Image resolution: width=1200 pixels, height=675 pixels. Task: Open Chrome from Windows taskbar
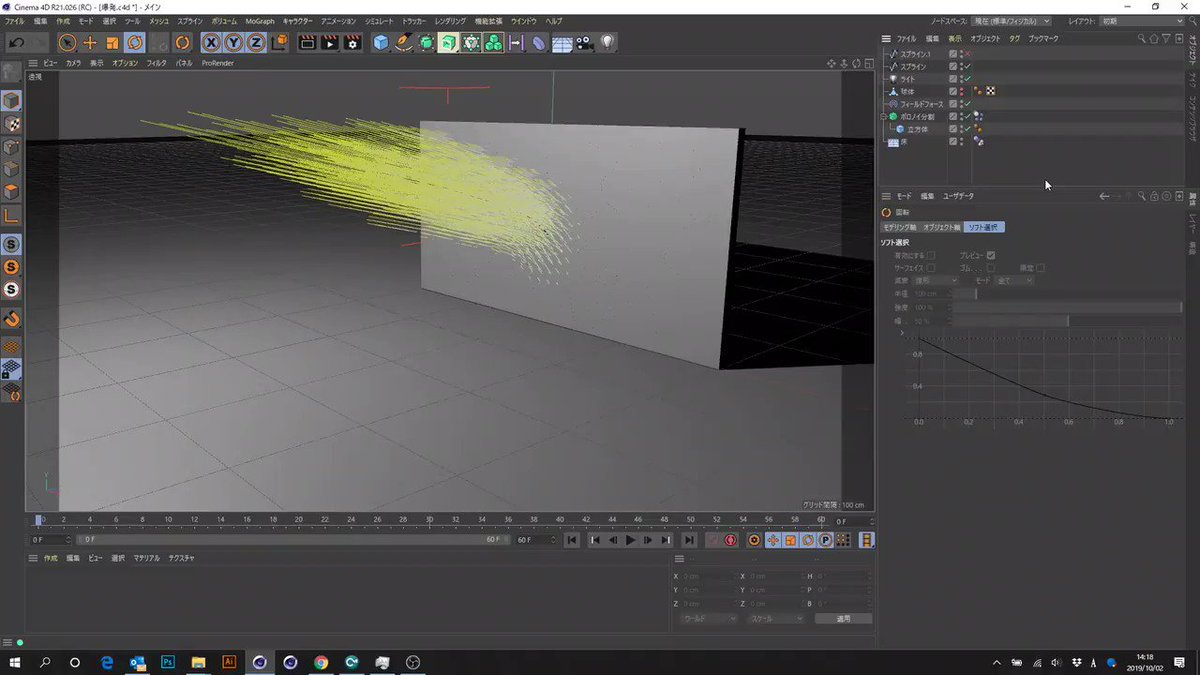click(321, 662)
